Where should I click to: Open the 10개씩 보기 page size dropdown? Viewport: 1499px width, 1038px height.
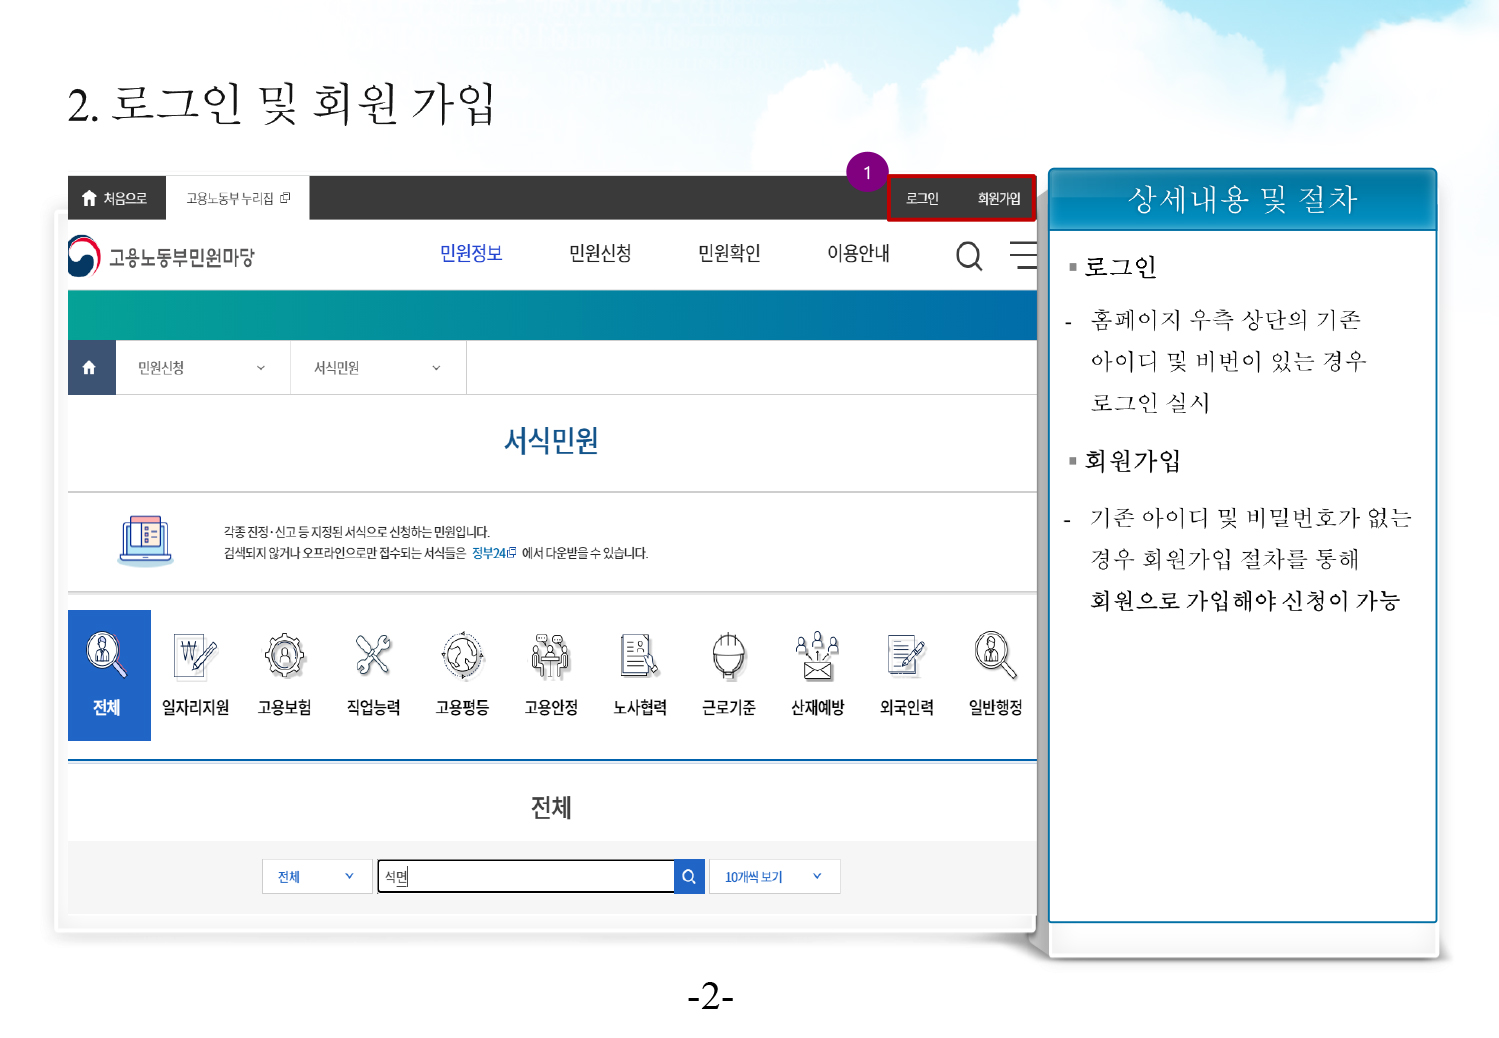pos(774,877)
